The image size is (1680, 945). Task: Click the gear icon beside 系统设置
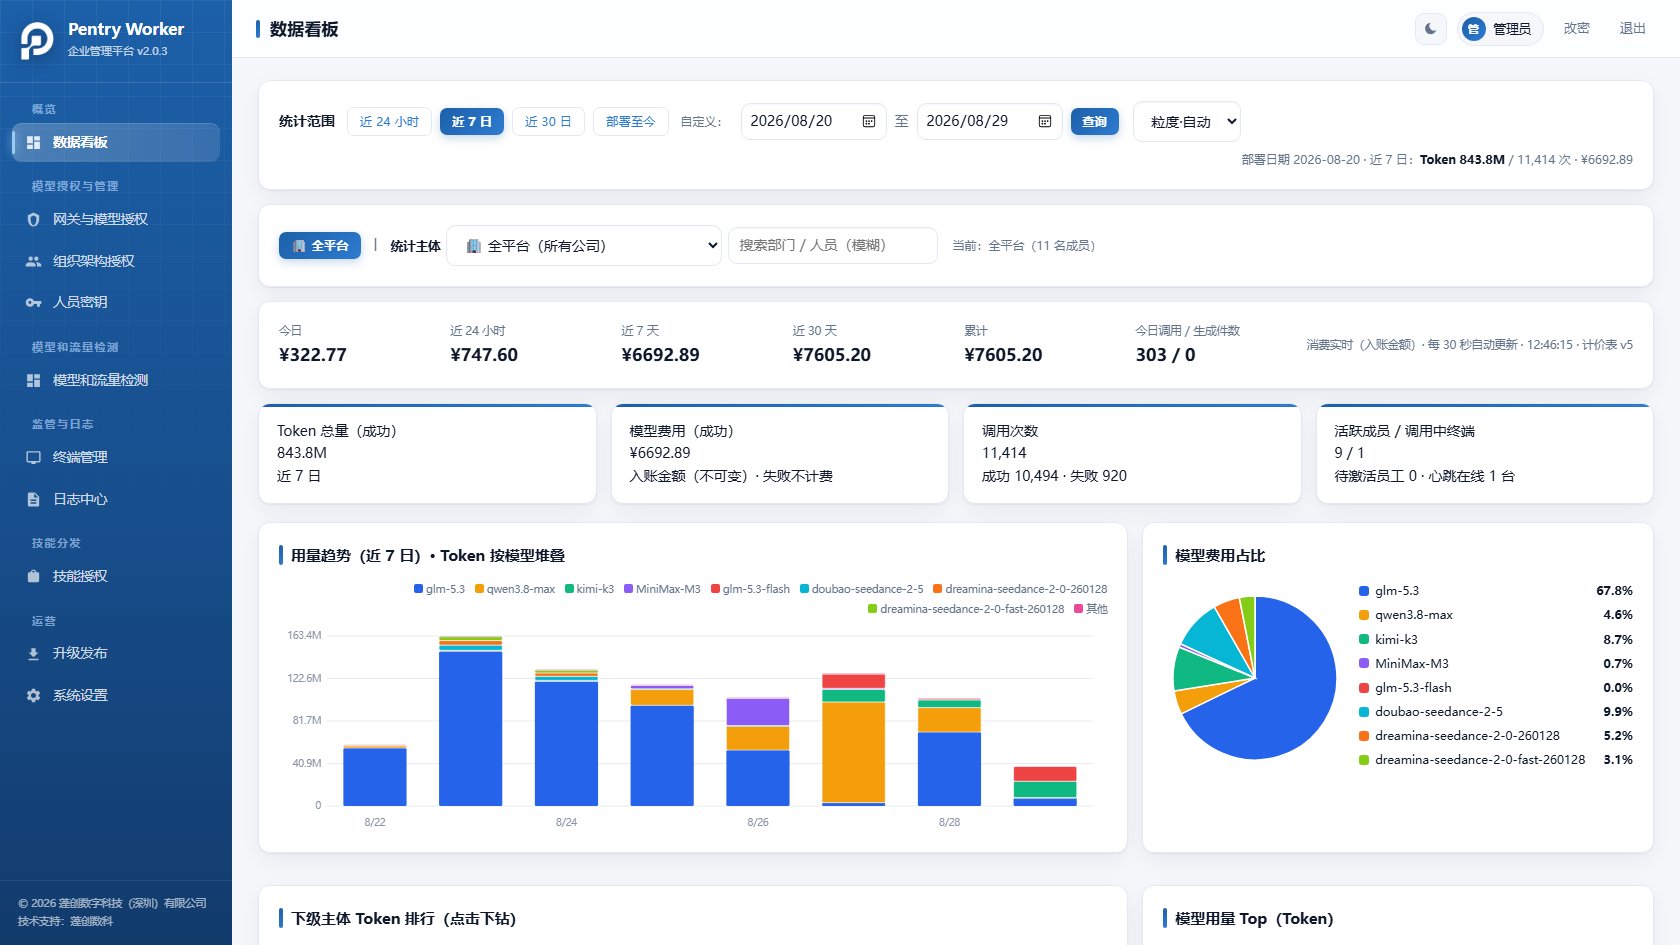(33, 695)
